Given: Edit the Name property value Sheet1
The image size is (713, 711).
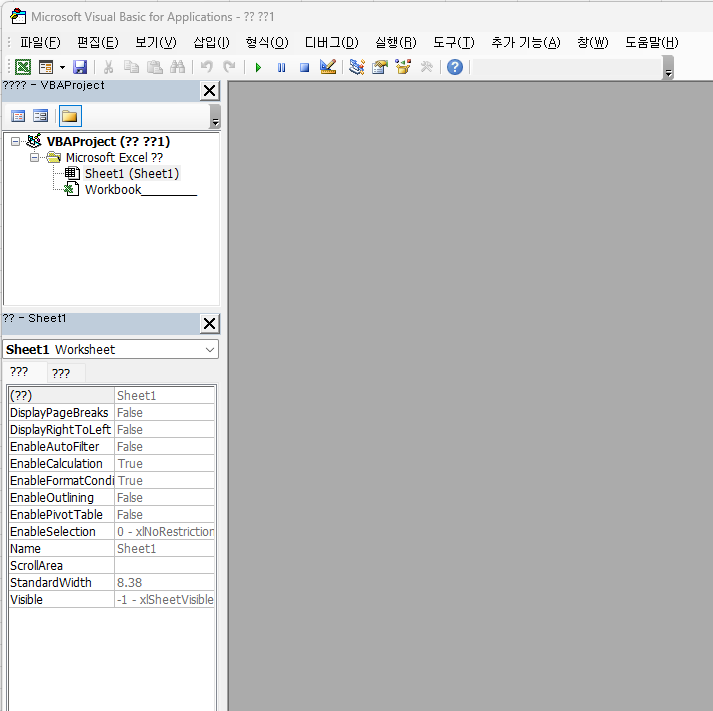Looking at the screenshot, I should (x=164, y=549).
